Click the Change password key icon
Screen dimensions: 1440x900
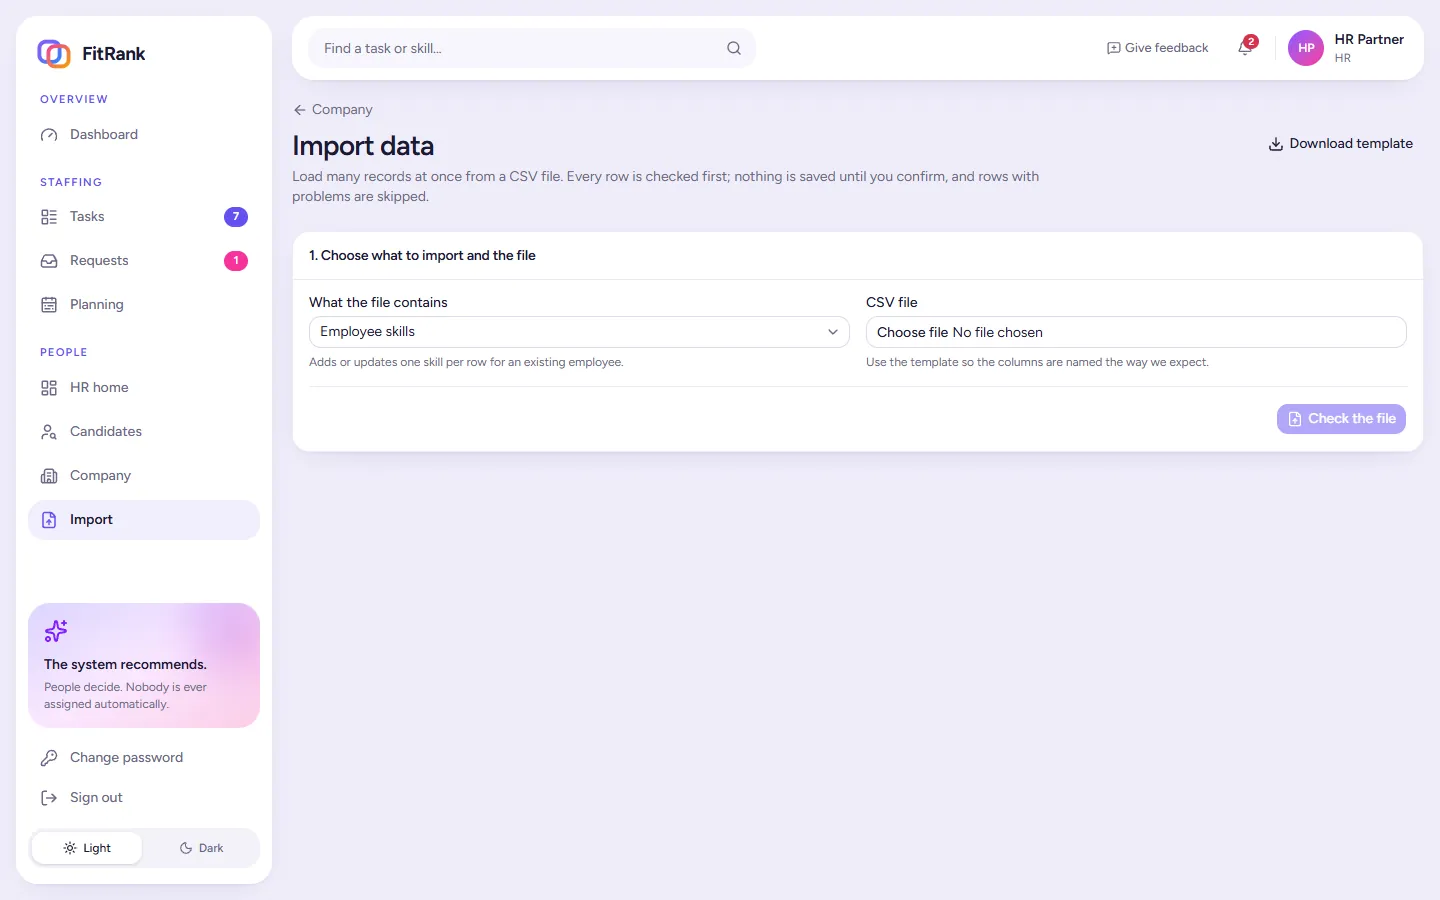tap(49, 758)
